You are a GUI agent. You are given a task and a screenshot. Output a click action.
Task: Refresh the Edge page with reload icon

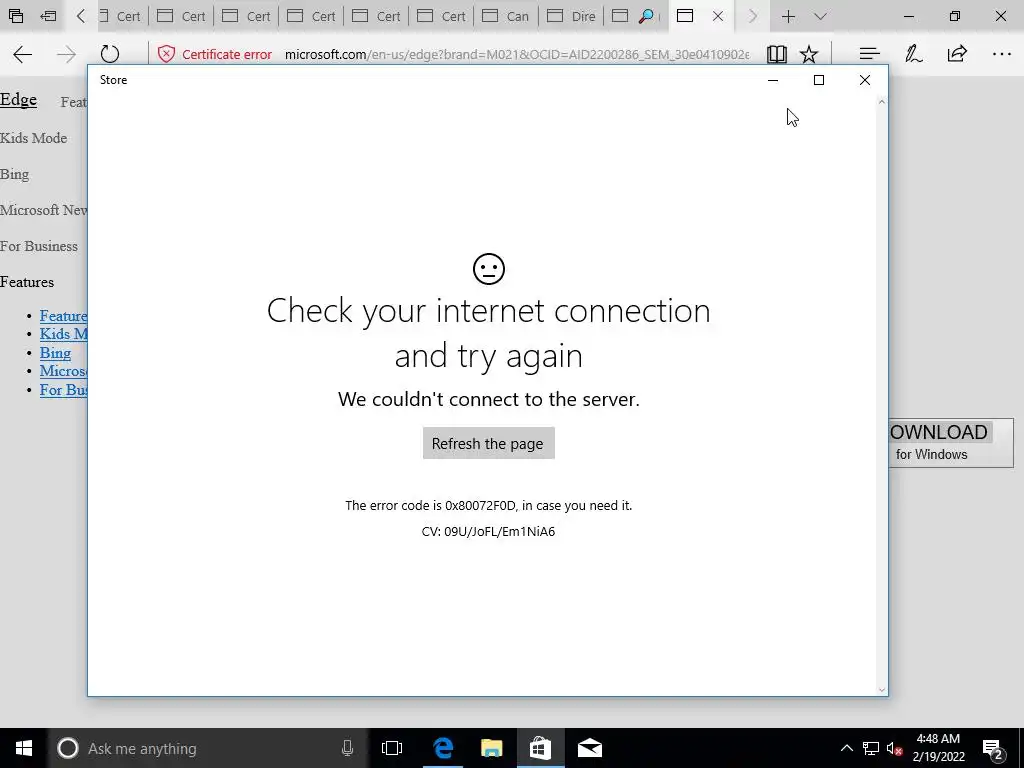tap(110, 54)
